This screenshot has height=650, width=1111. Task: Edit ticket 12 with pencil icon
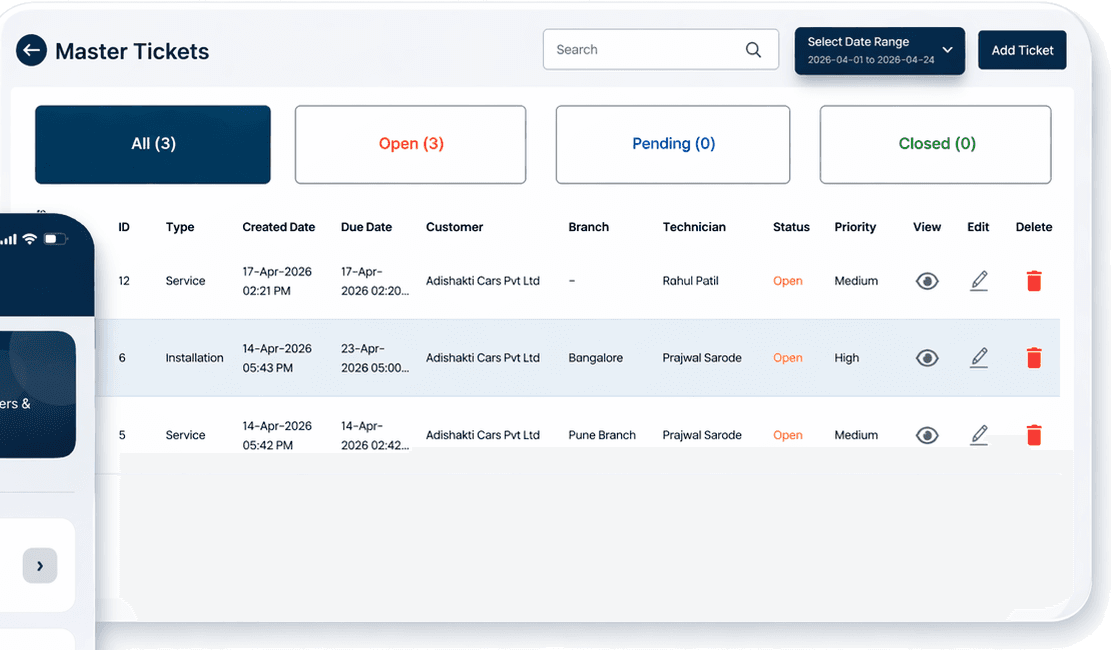click(979, 281)
